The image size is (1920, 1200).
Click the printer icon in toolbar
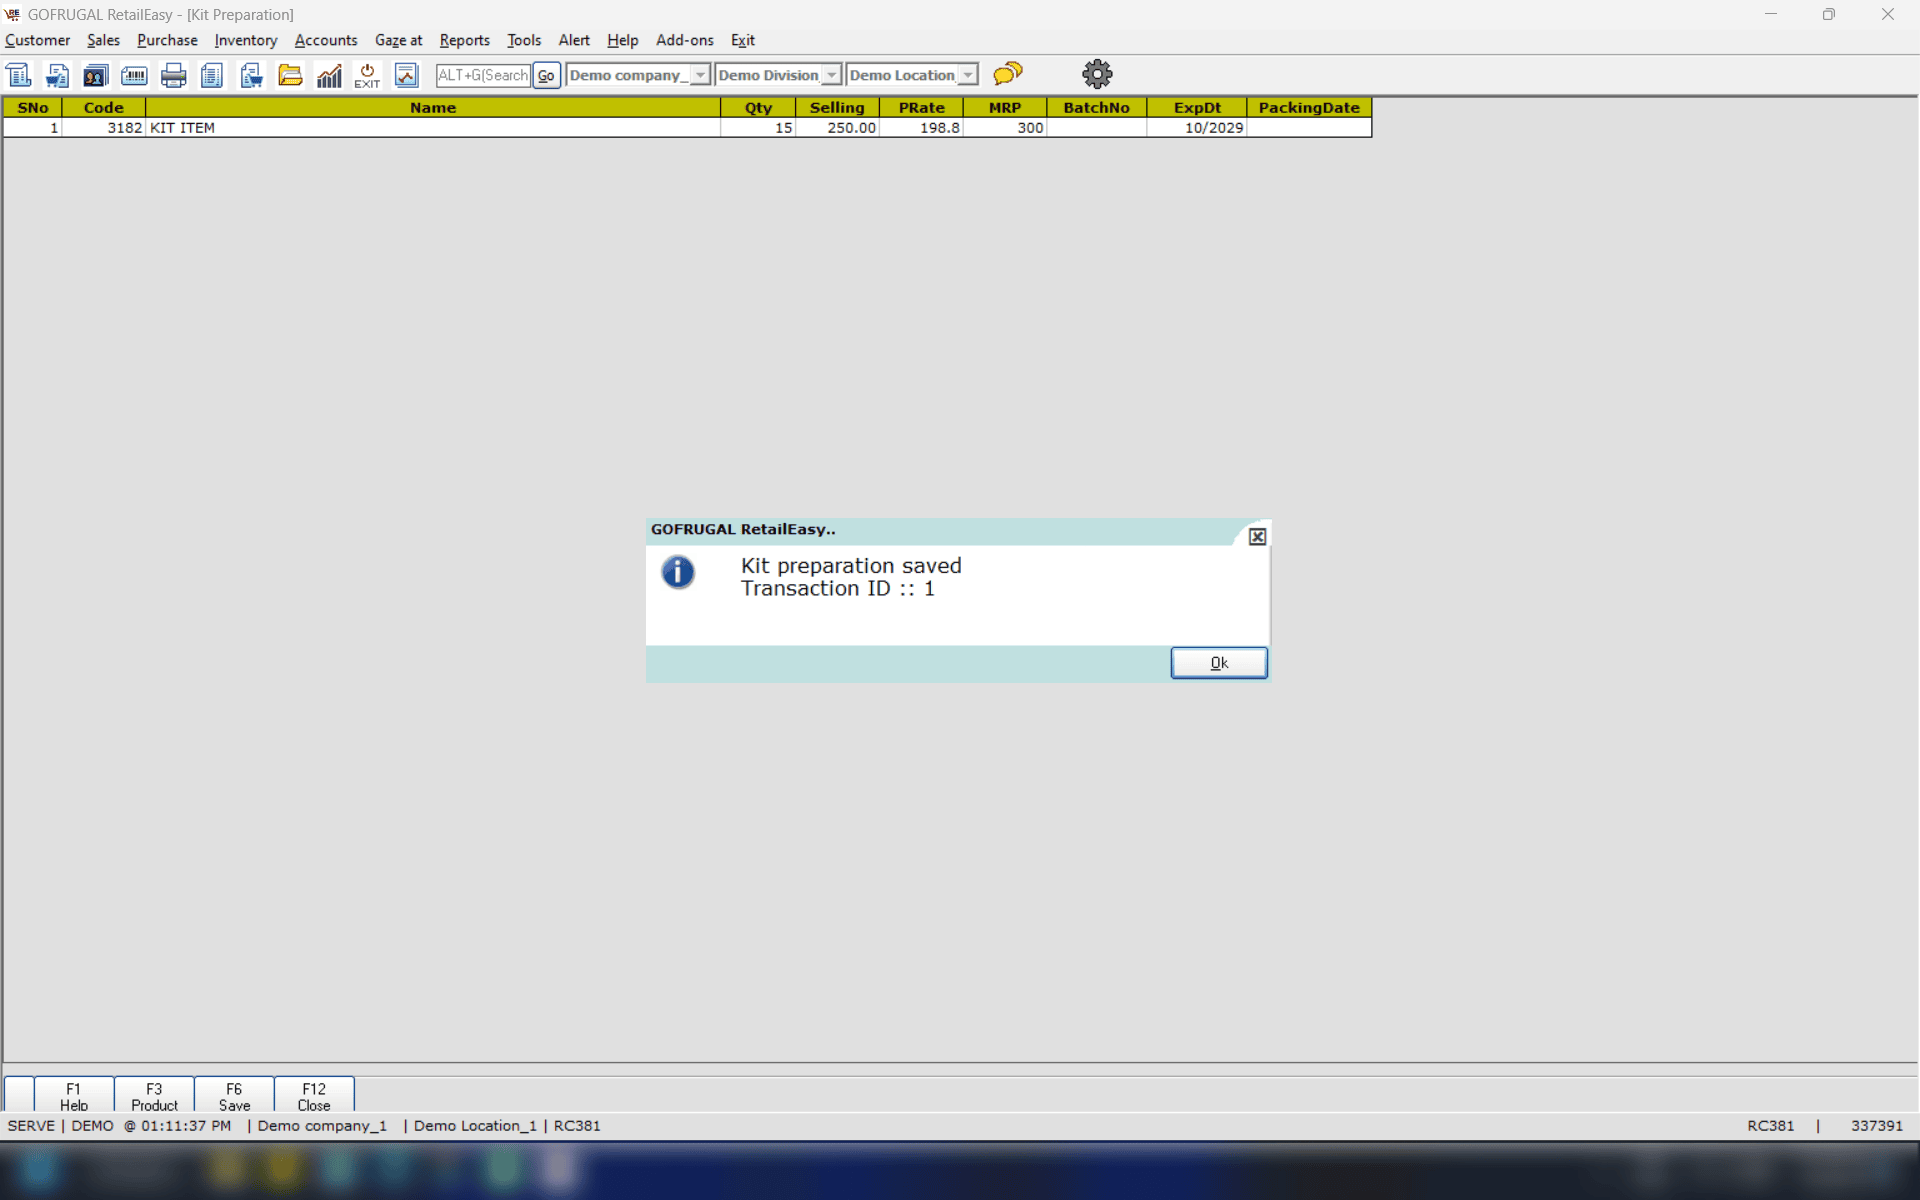pyautogui.click(x=173, y=75)
